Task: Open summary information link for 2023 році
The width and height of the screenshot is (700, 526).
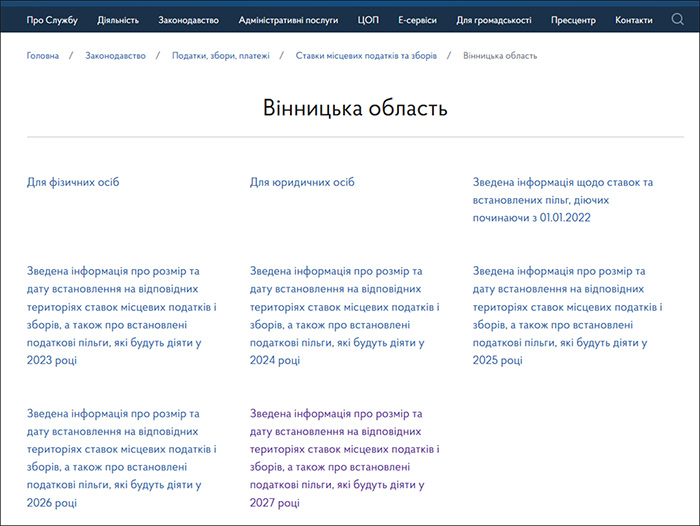Action: click(121, 316)
